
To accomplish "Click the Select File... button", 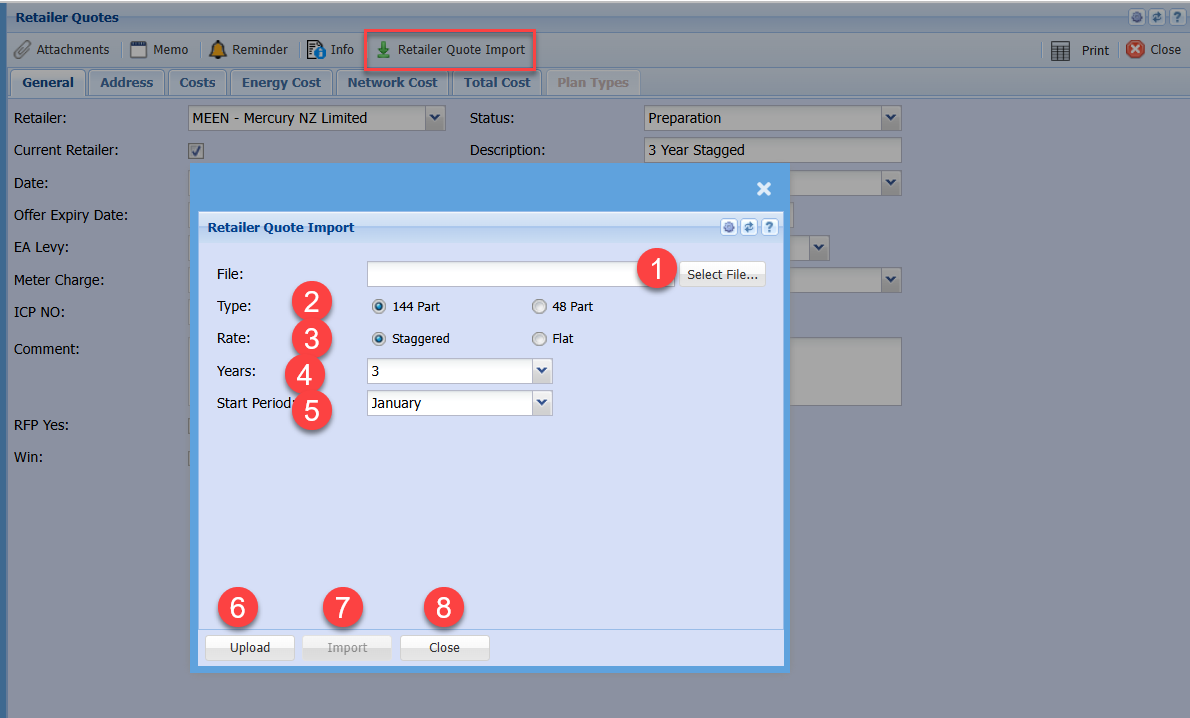I will click(x=722, y=275).
